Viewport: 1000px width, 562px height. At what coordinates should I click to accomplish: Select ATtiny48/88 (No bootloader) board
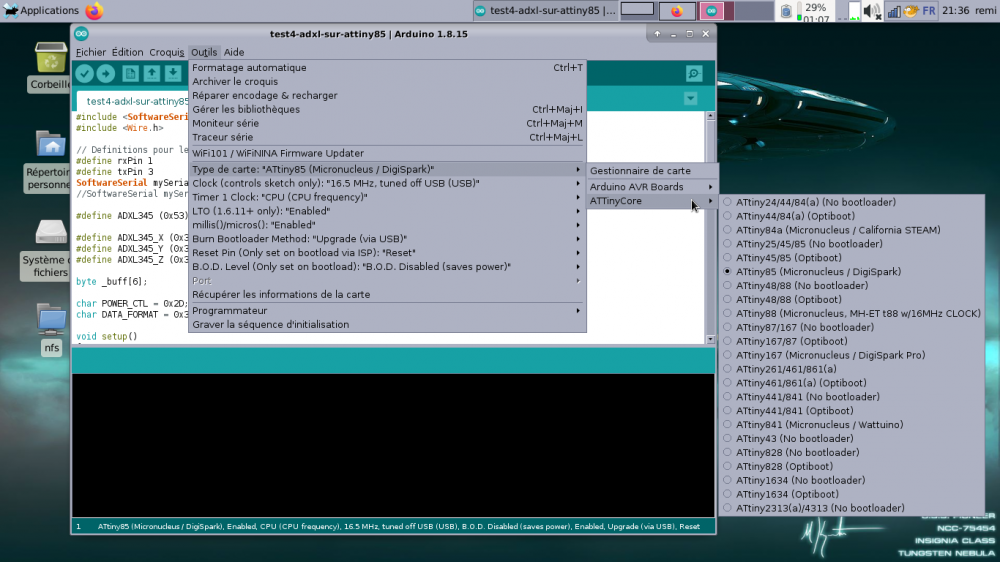[851, 286]
